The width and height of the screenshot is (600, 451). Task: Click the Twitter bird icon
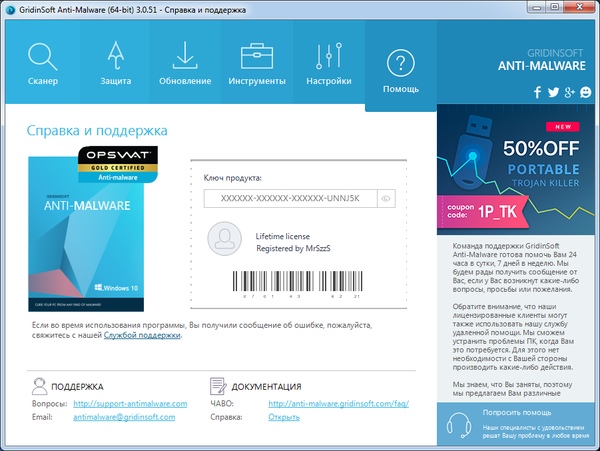(x=553, y=93)
